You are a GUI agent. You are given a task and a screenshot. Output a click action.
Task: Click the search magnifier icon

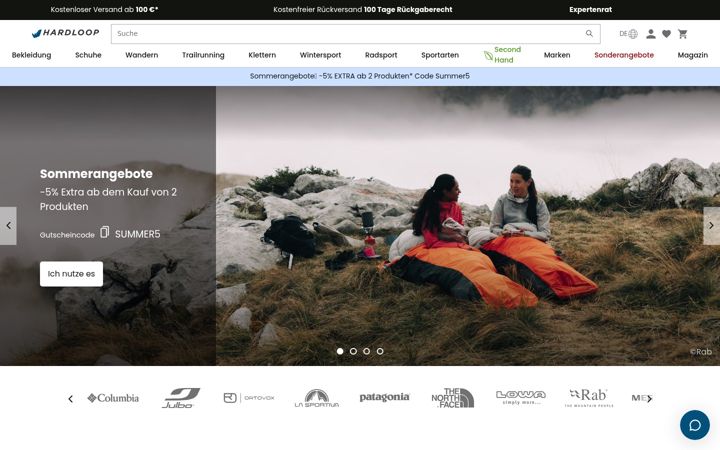pyautogui.click(x=589, y=34)
